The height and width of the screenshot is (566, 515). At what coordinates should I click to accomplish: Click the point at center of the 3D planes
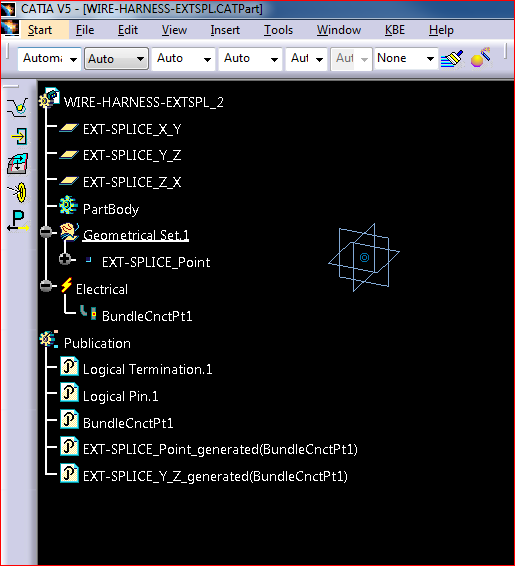[x=365, y=257]
